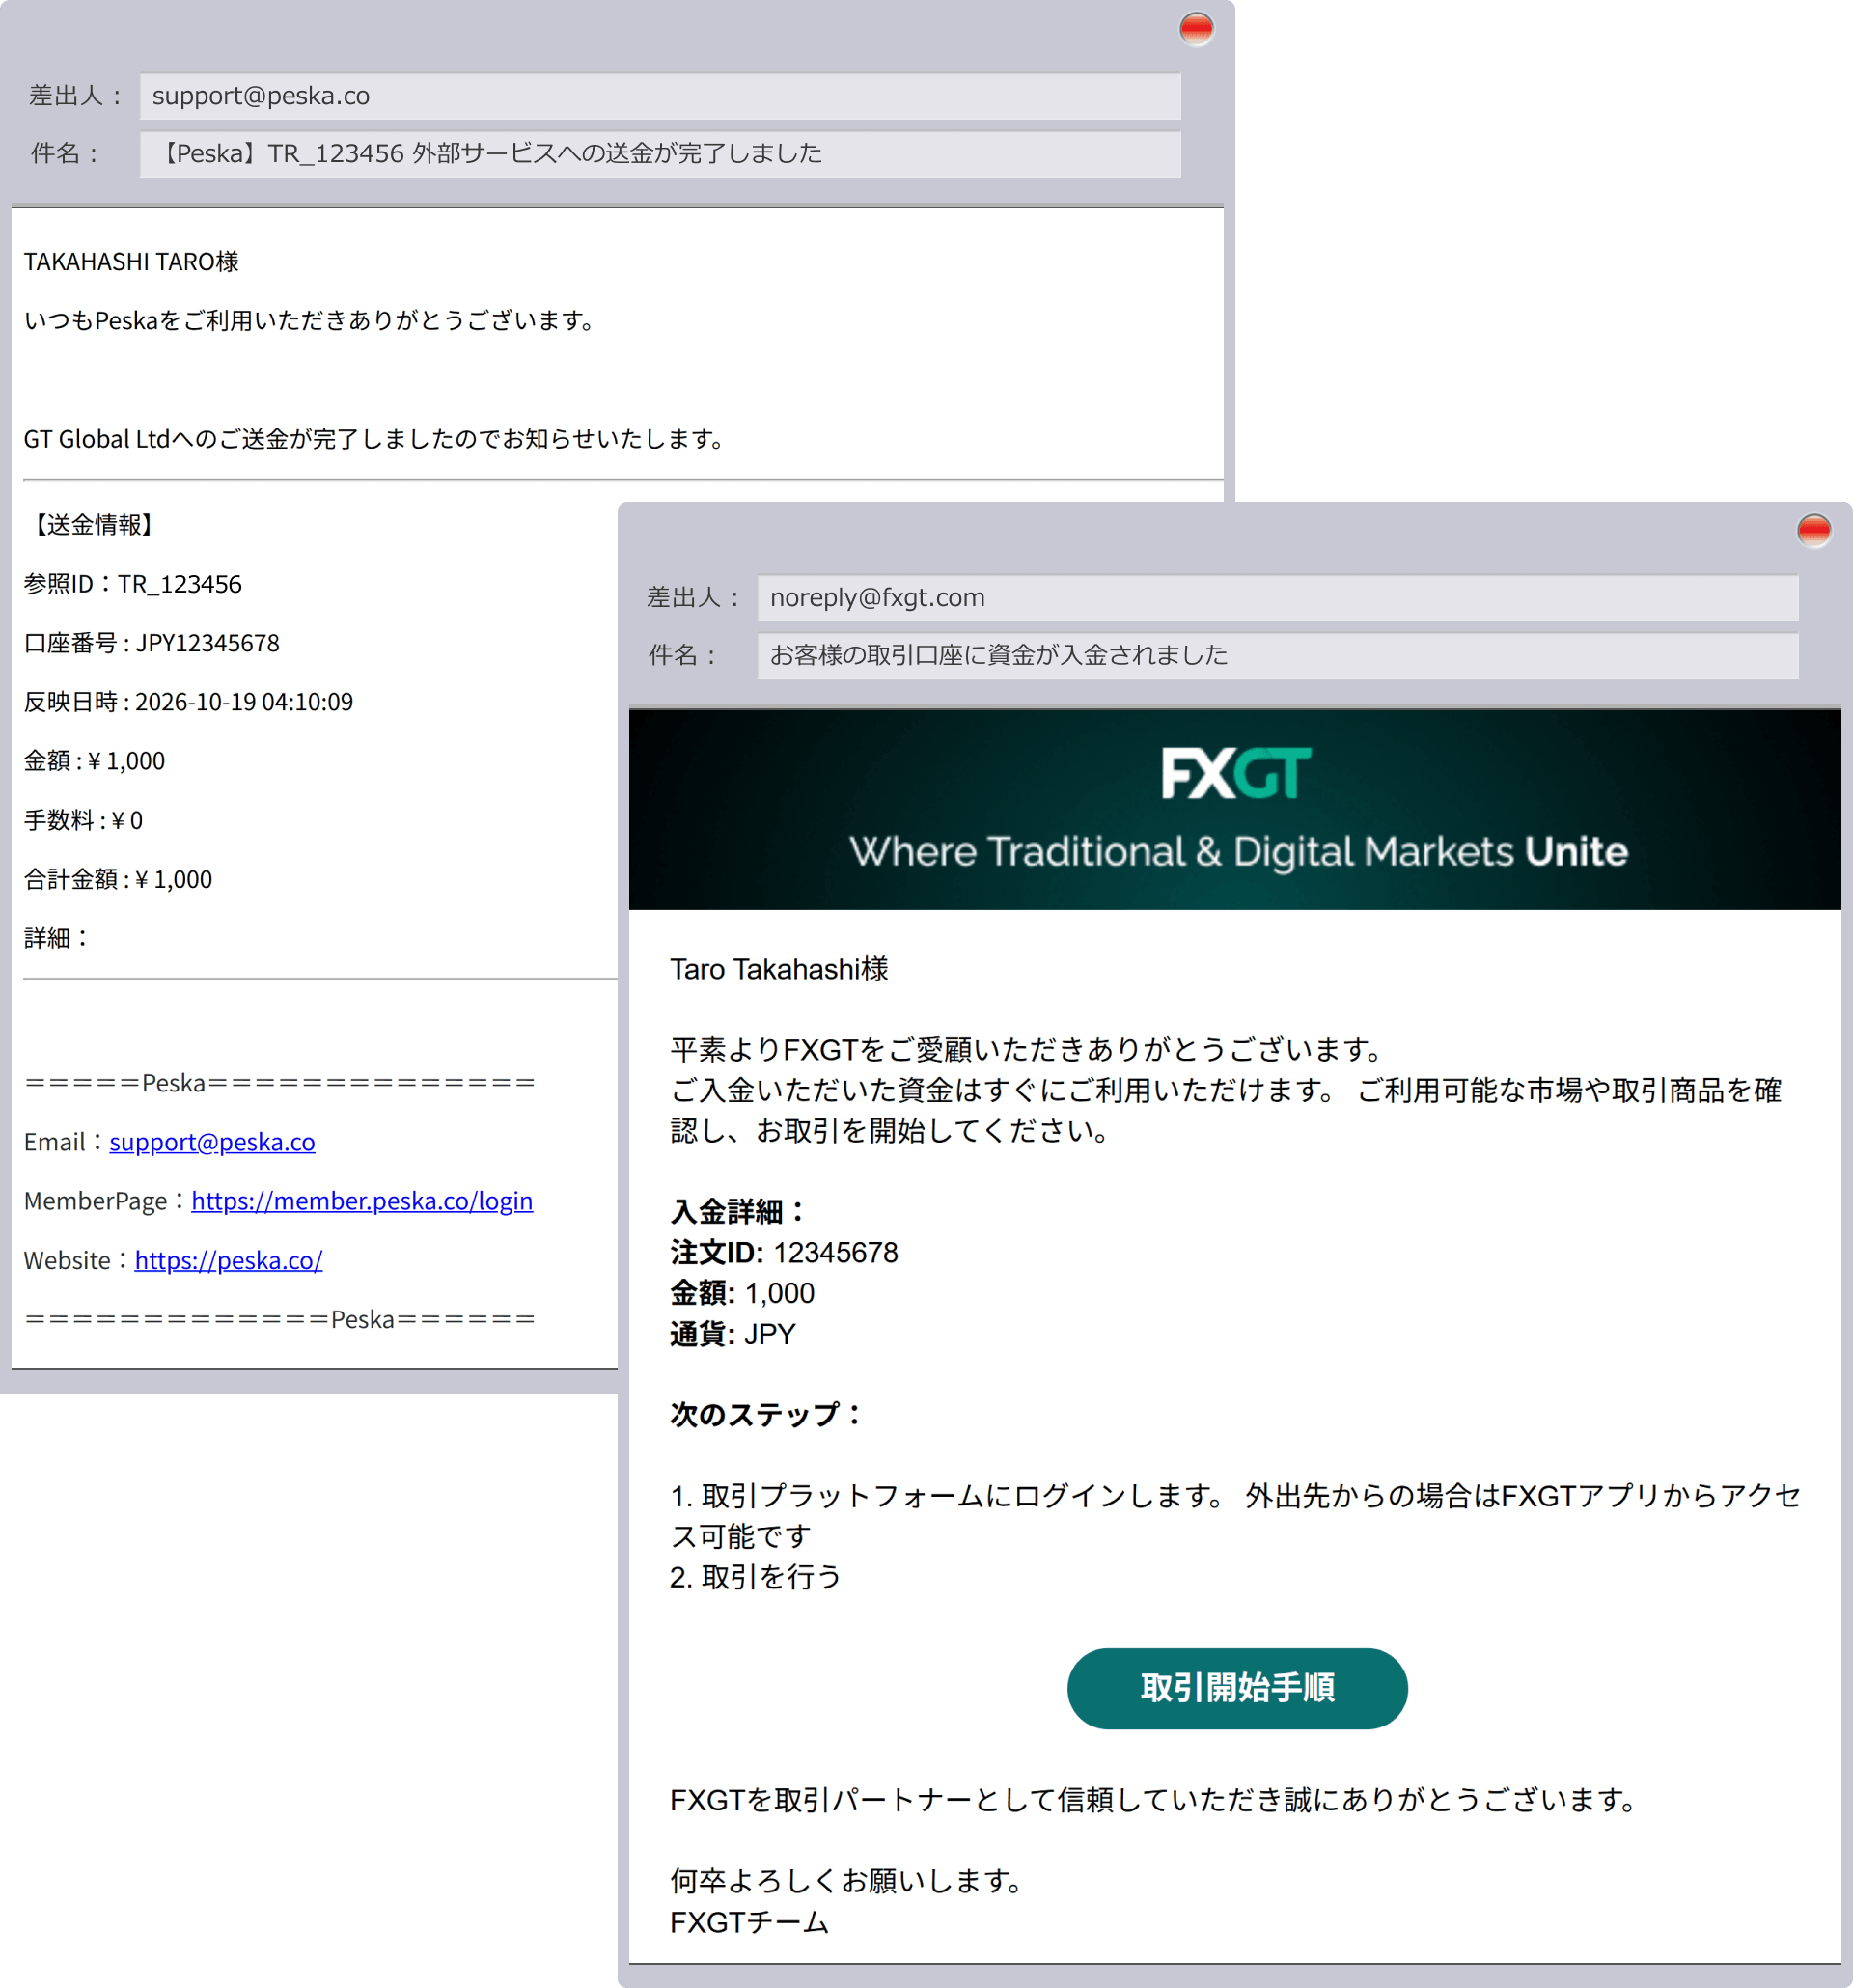The height and width of the screenshot is (1988, 1853).
Task: Click the 入金詳細： heading
Action: (739, 1212)
